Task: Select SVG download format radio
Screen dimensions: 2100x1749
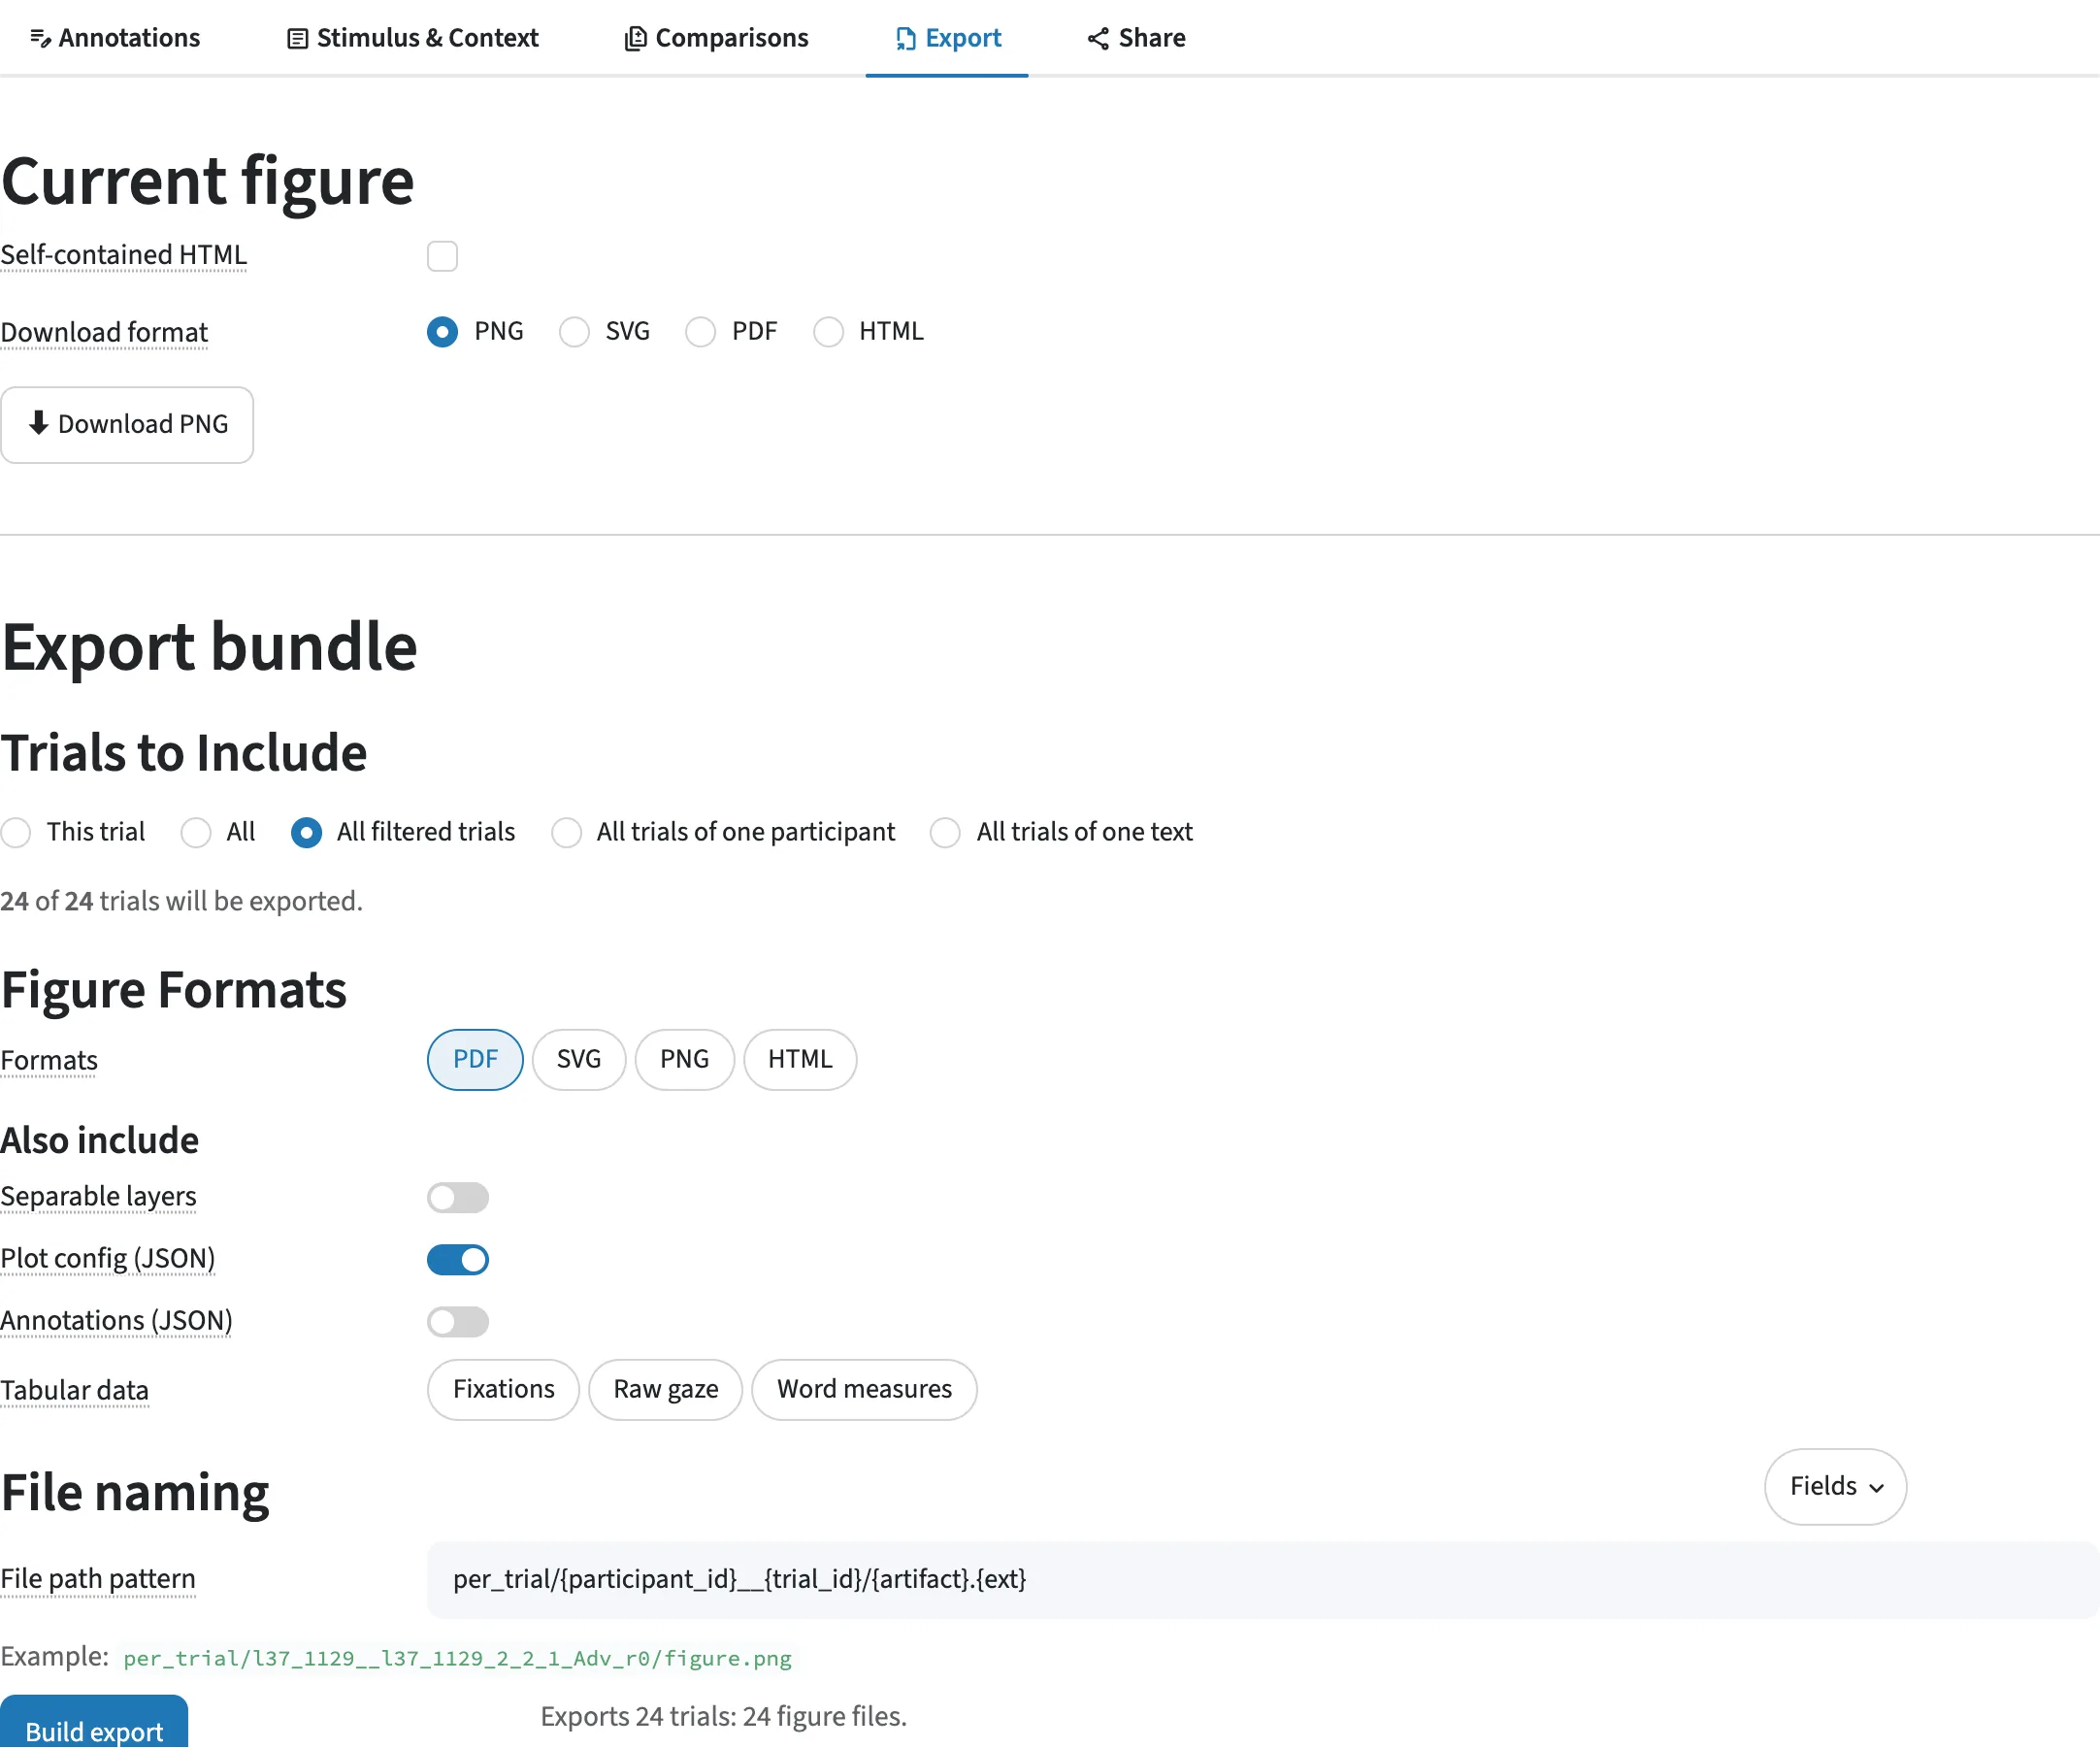Action: tap(574, 331)
